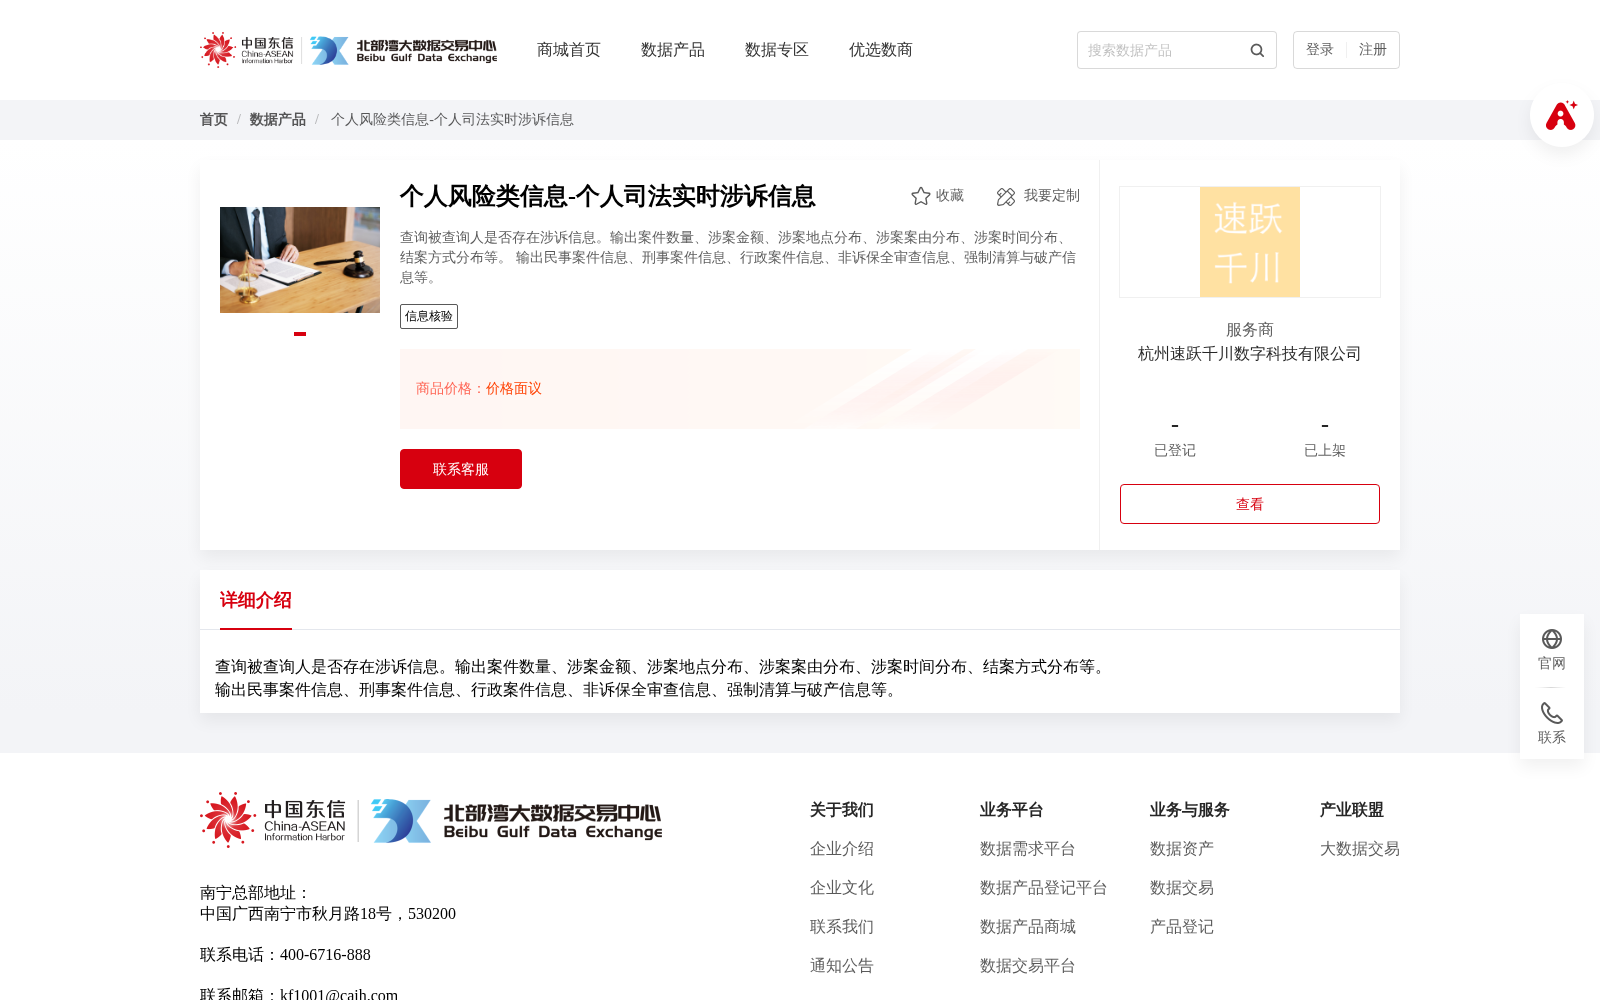Click the address 中国广西南宁市秋月路18号
Viewport: 1600px width, 1000px height.
[x=296, y=914]
